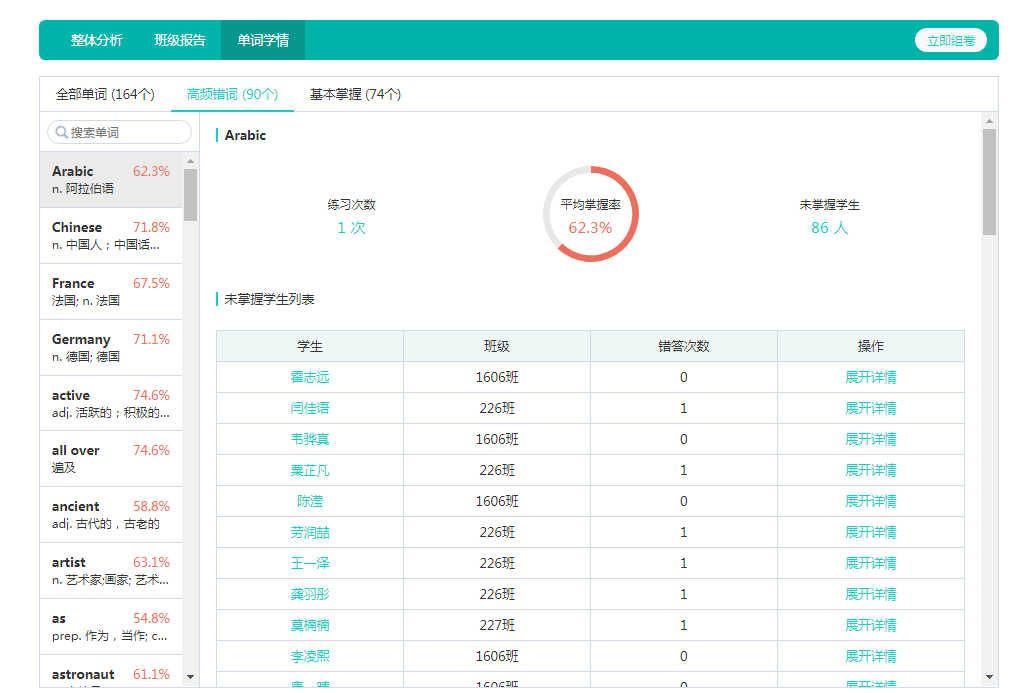Click the word list scroll-up arrow
The image size is (1036, 693).
point(190,161)
